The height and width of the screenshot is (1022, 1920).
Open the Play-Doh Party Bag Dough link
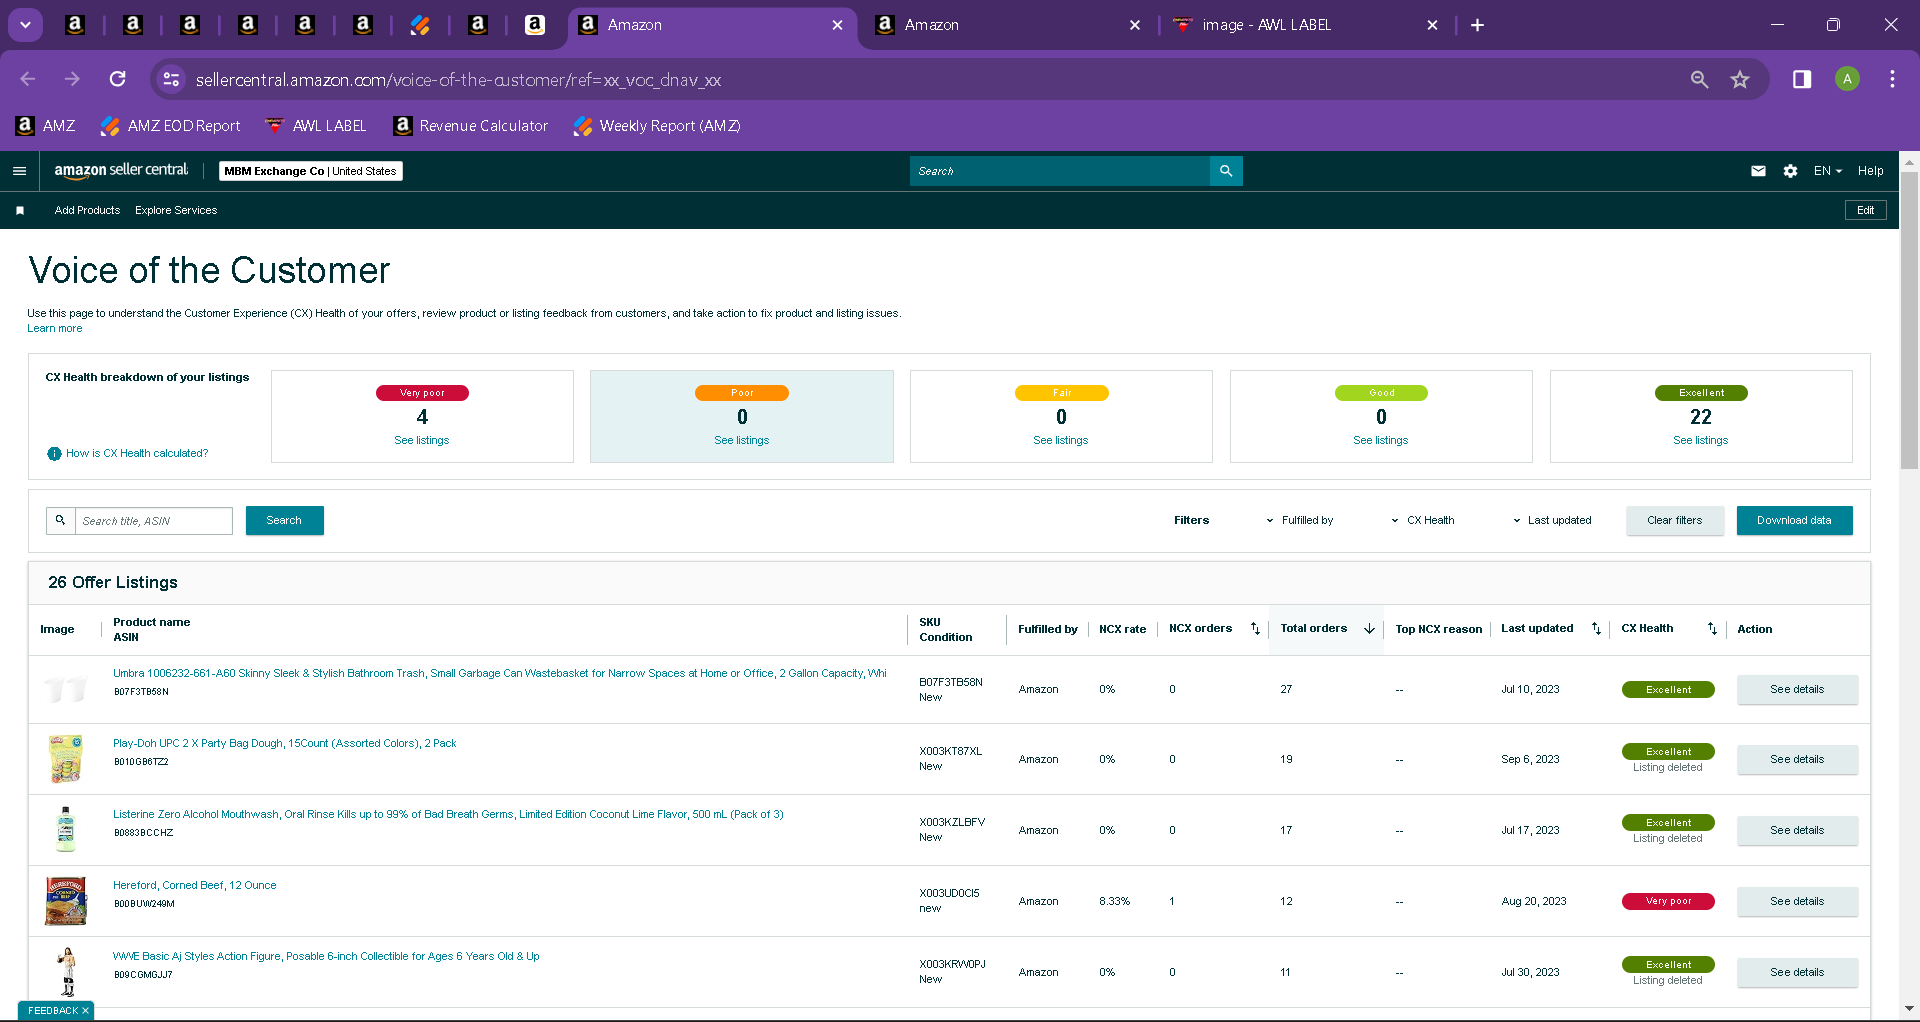point(285,744)
